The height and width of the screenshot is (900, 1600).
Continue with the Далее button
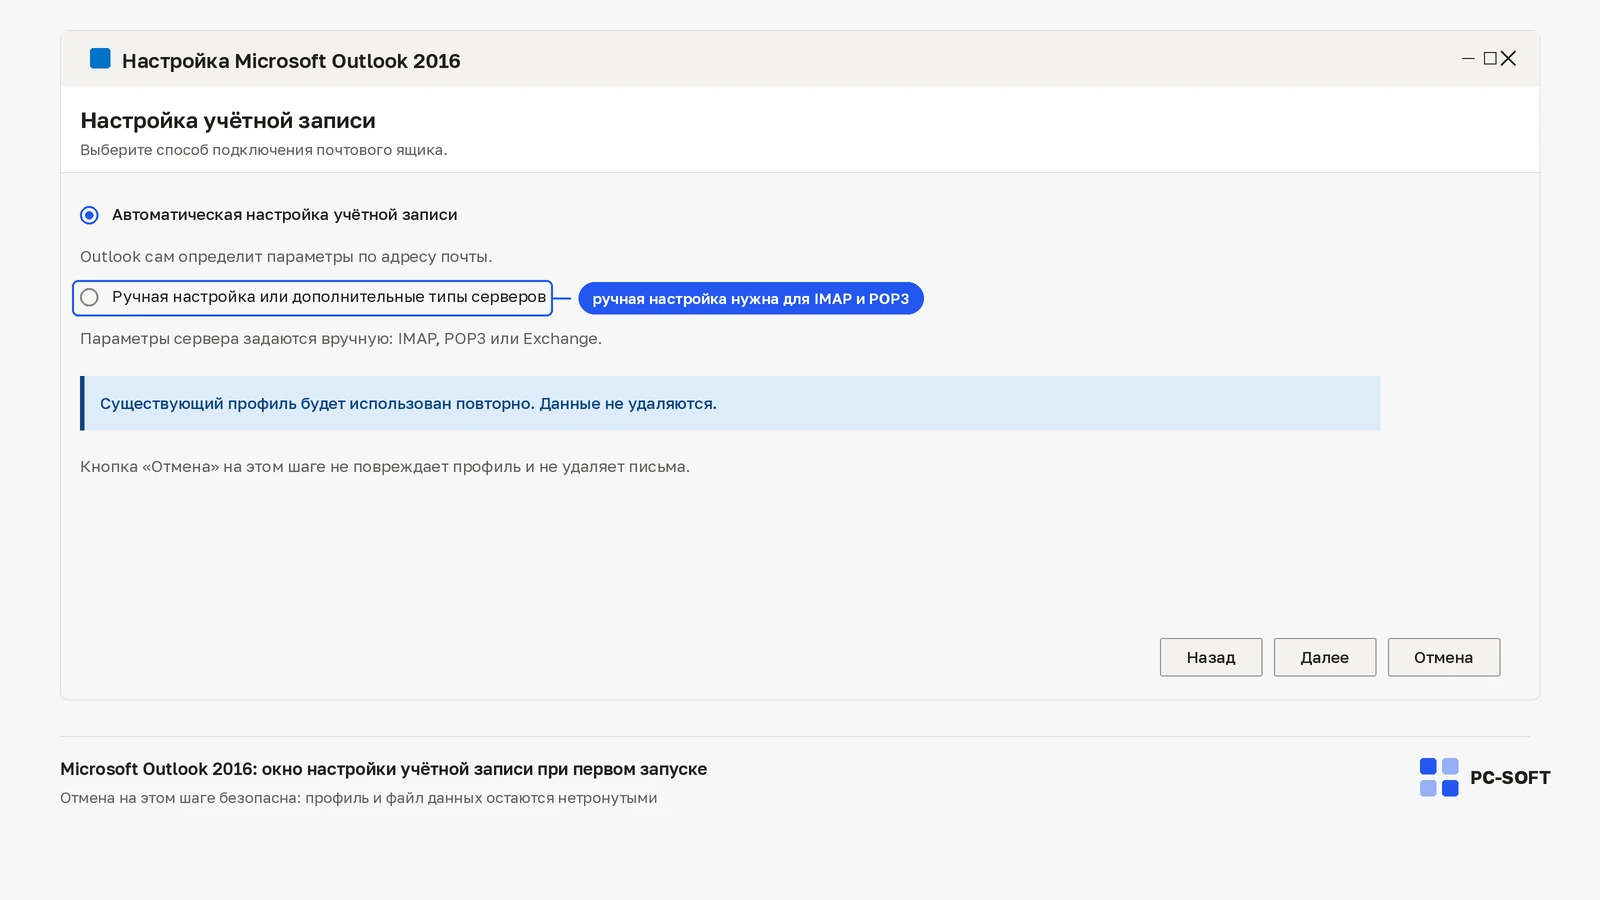(1325, 657)
